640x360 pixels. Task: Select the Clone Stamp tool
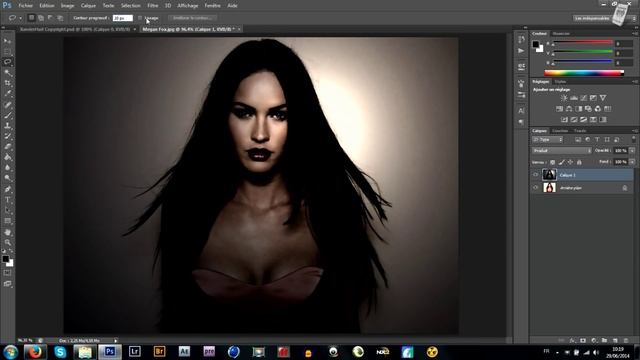click(8, 126)
